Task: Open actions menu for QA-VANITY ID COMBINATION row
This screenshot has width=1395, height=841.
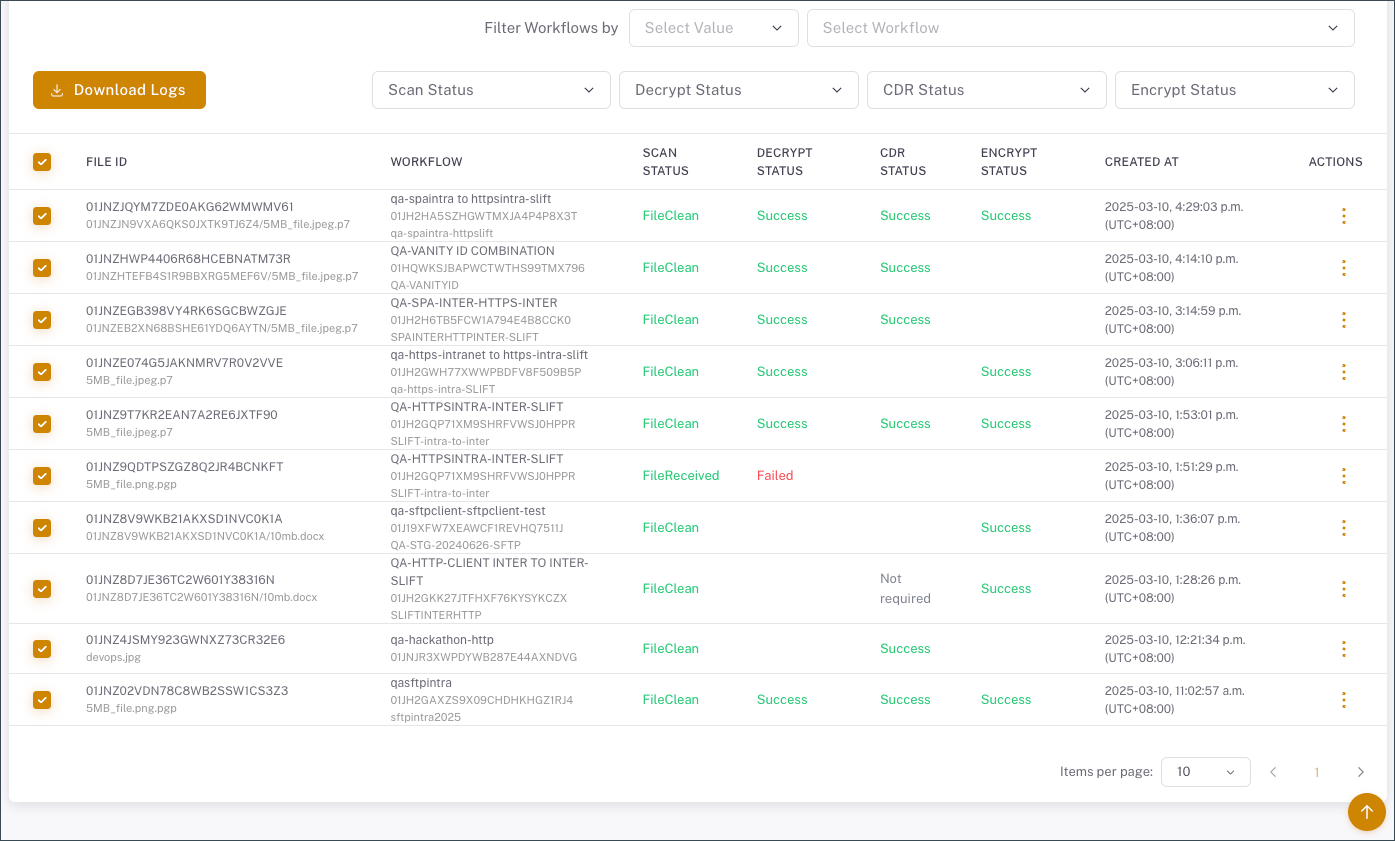Action: [x=1343, y=268]
